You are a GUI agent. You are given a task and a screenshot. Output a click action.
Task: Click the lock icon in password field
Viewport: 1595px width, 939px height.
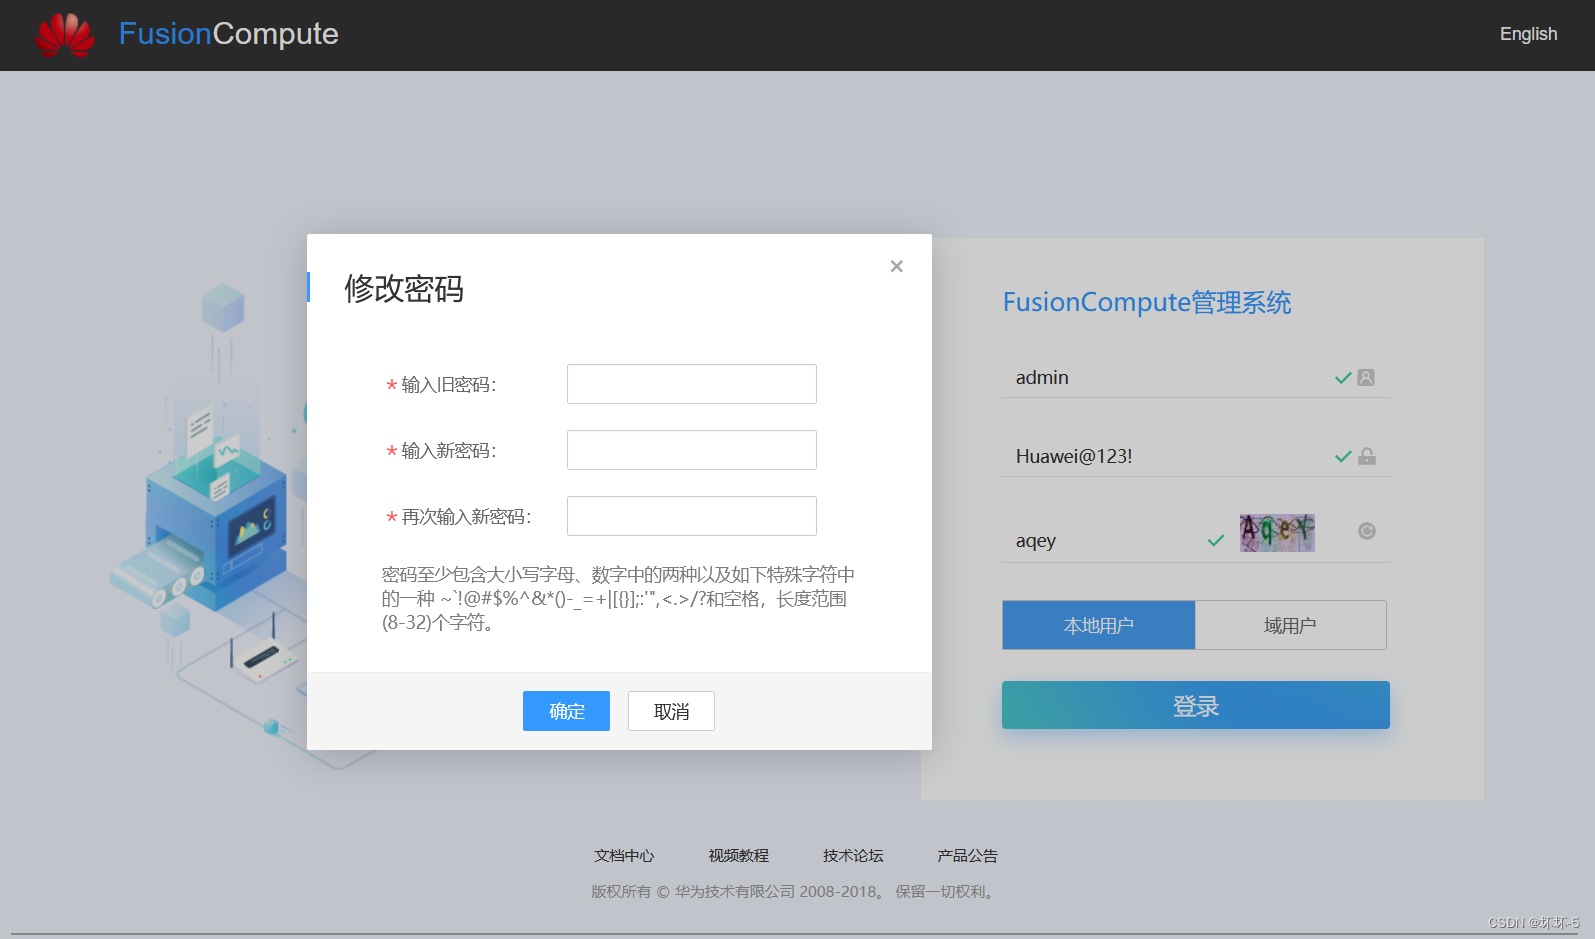click(x=1367, y=456)
